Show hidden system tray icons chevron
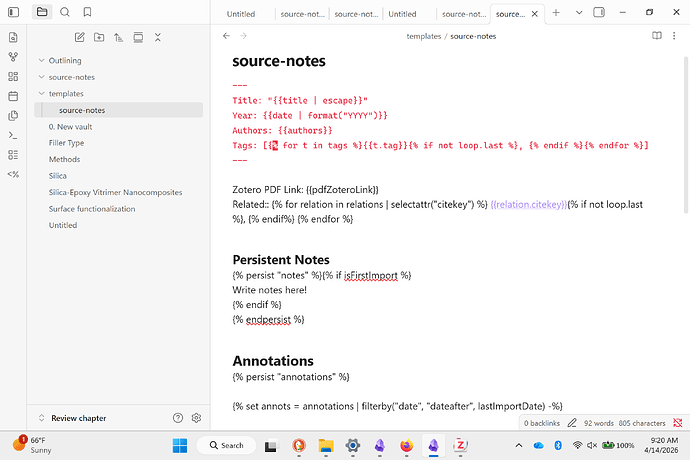Image resolution: width=690 pixels, height=460 pixels. pos(519,445)
